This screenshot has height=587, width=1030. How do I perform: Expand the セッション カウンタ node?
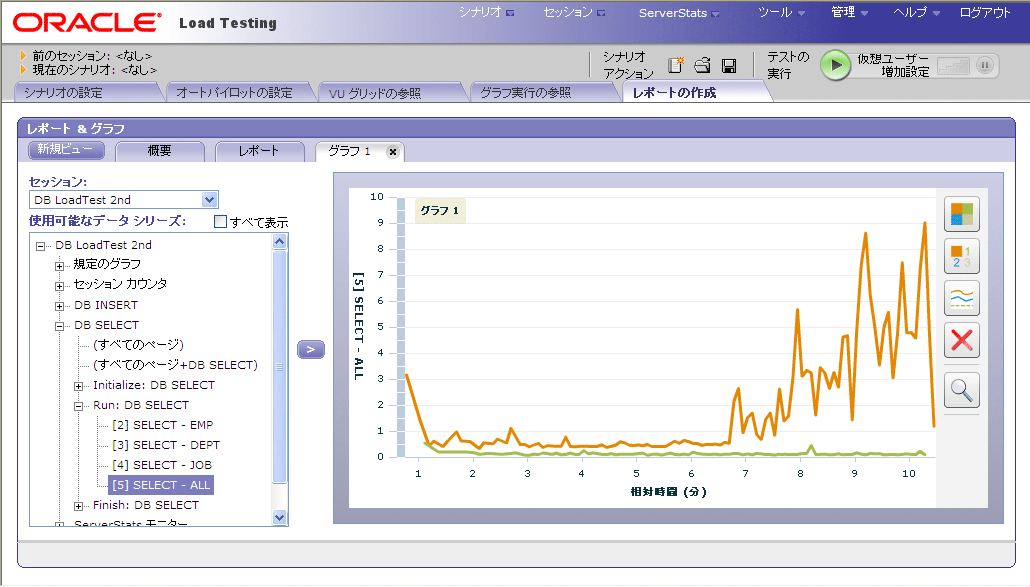[59, 286]
